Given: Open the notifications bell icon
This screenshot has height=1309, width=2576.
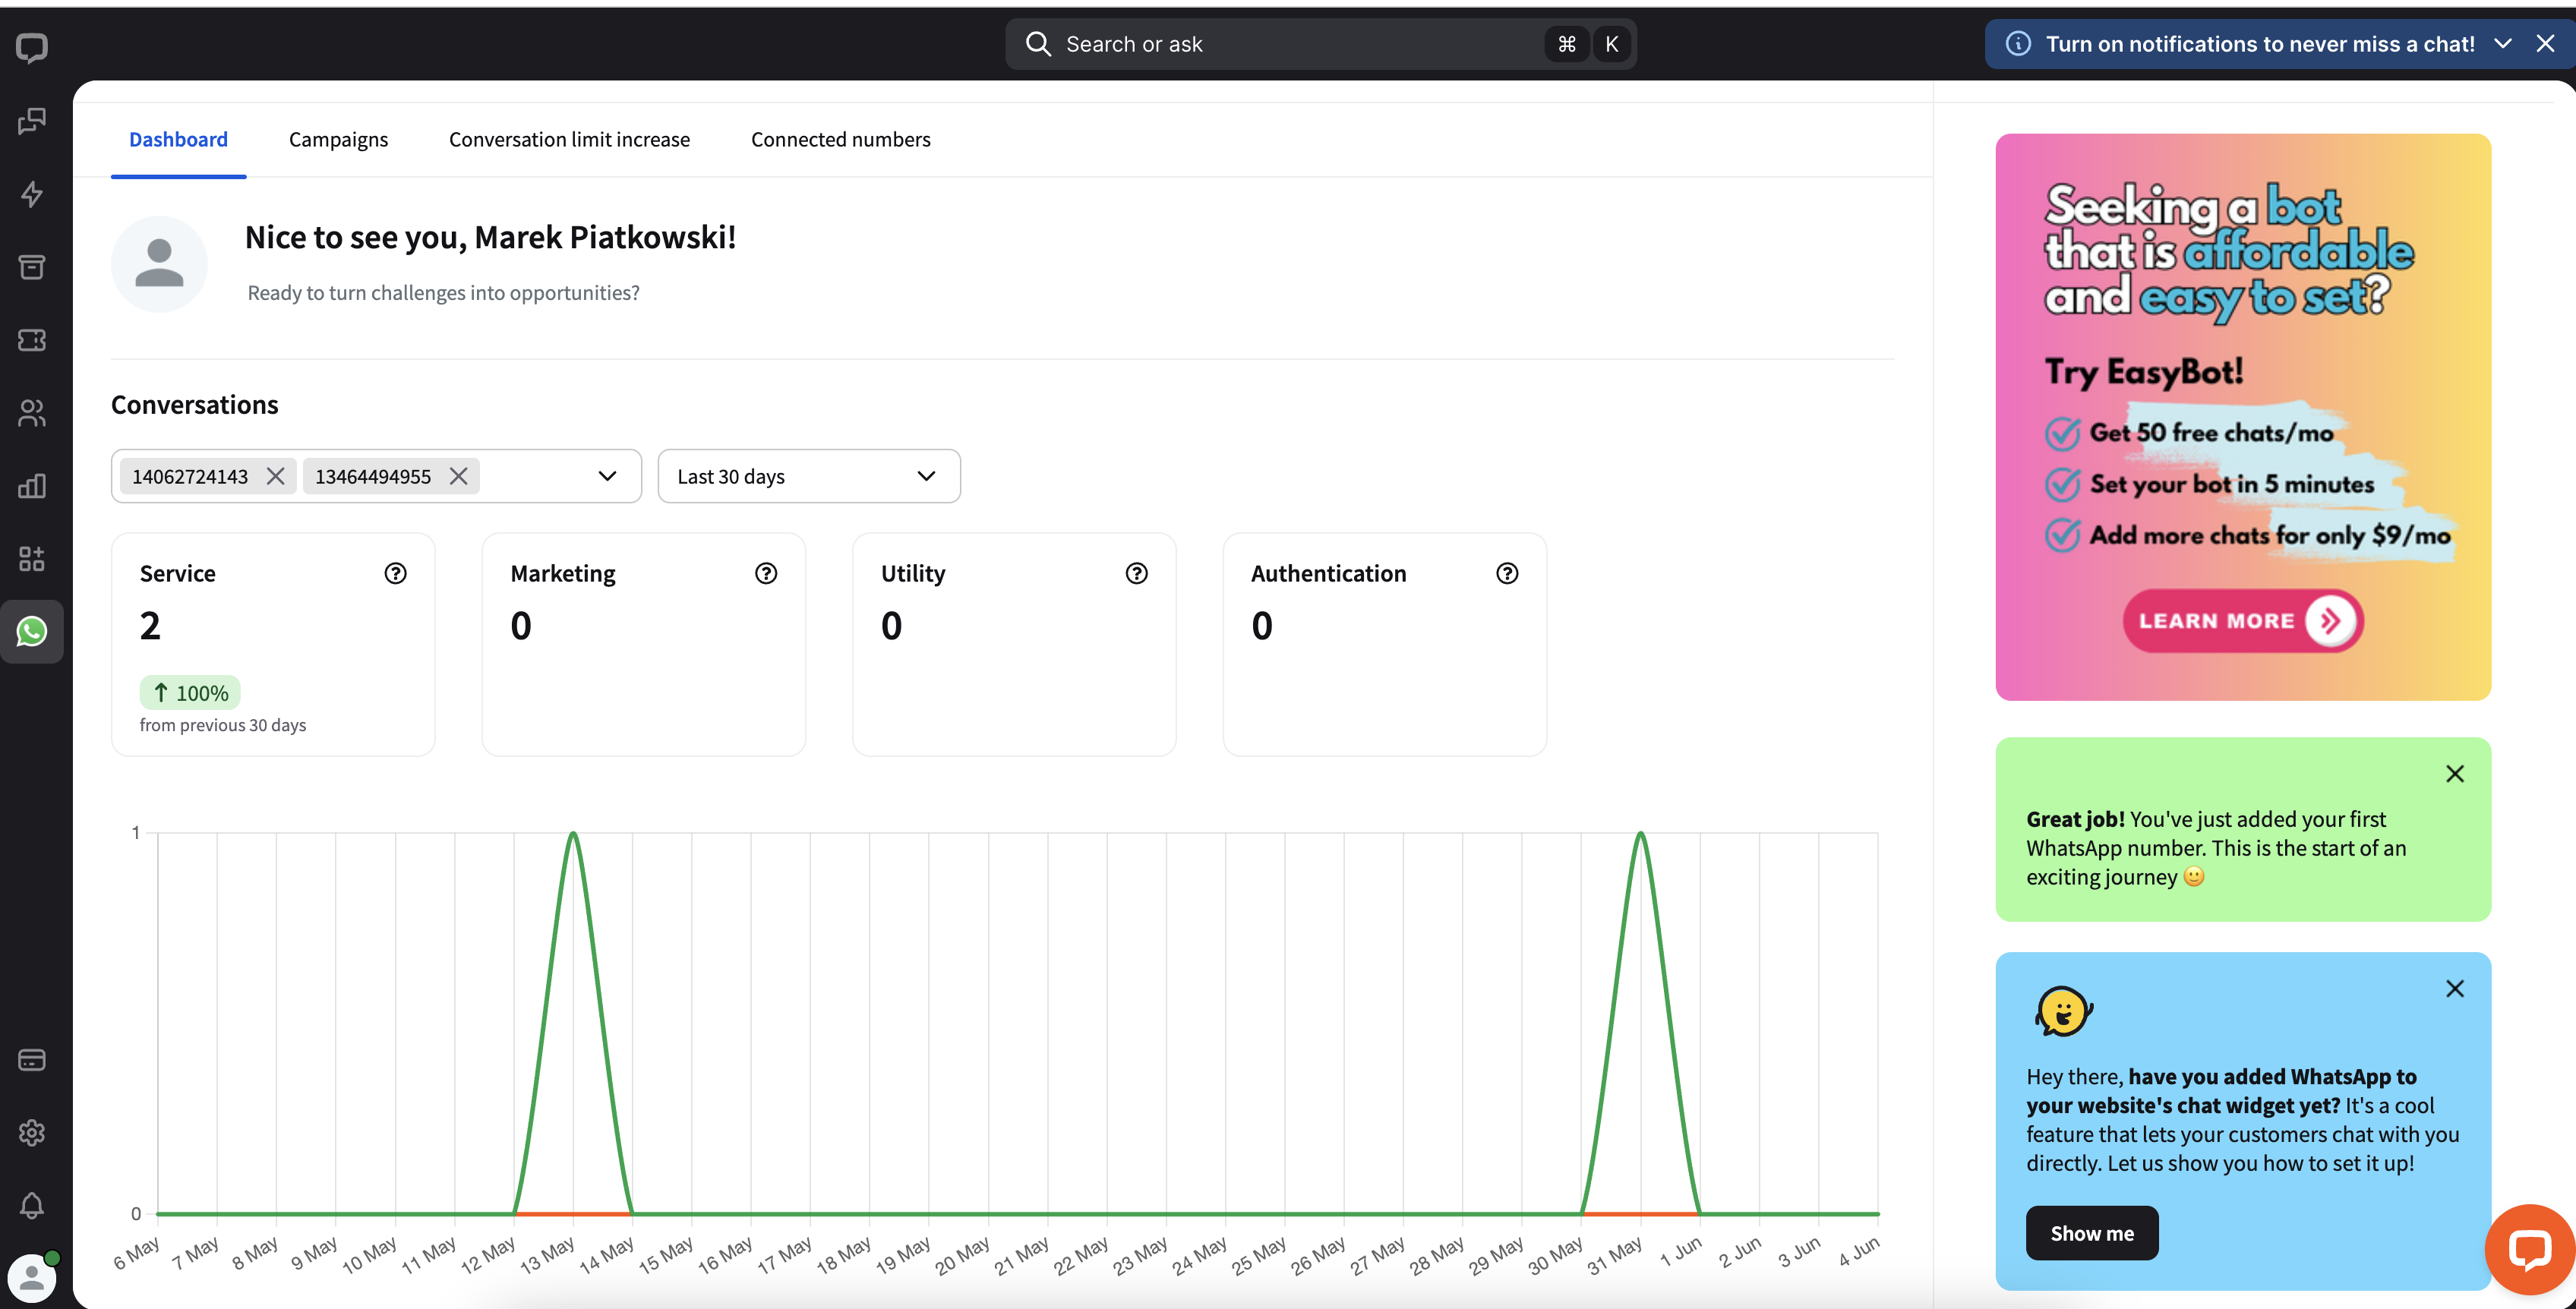Looking at the screenshot, I should (x=32, y=1206).
